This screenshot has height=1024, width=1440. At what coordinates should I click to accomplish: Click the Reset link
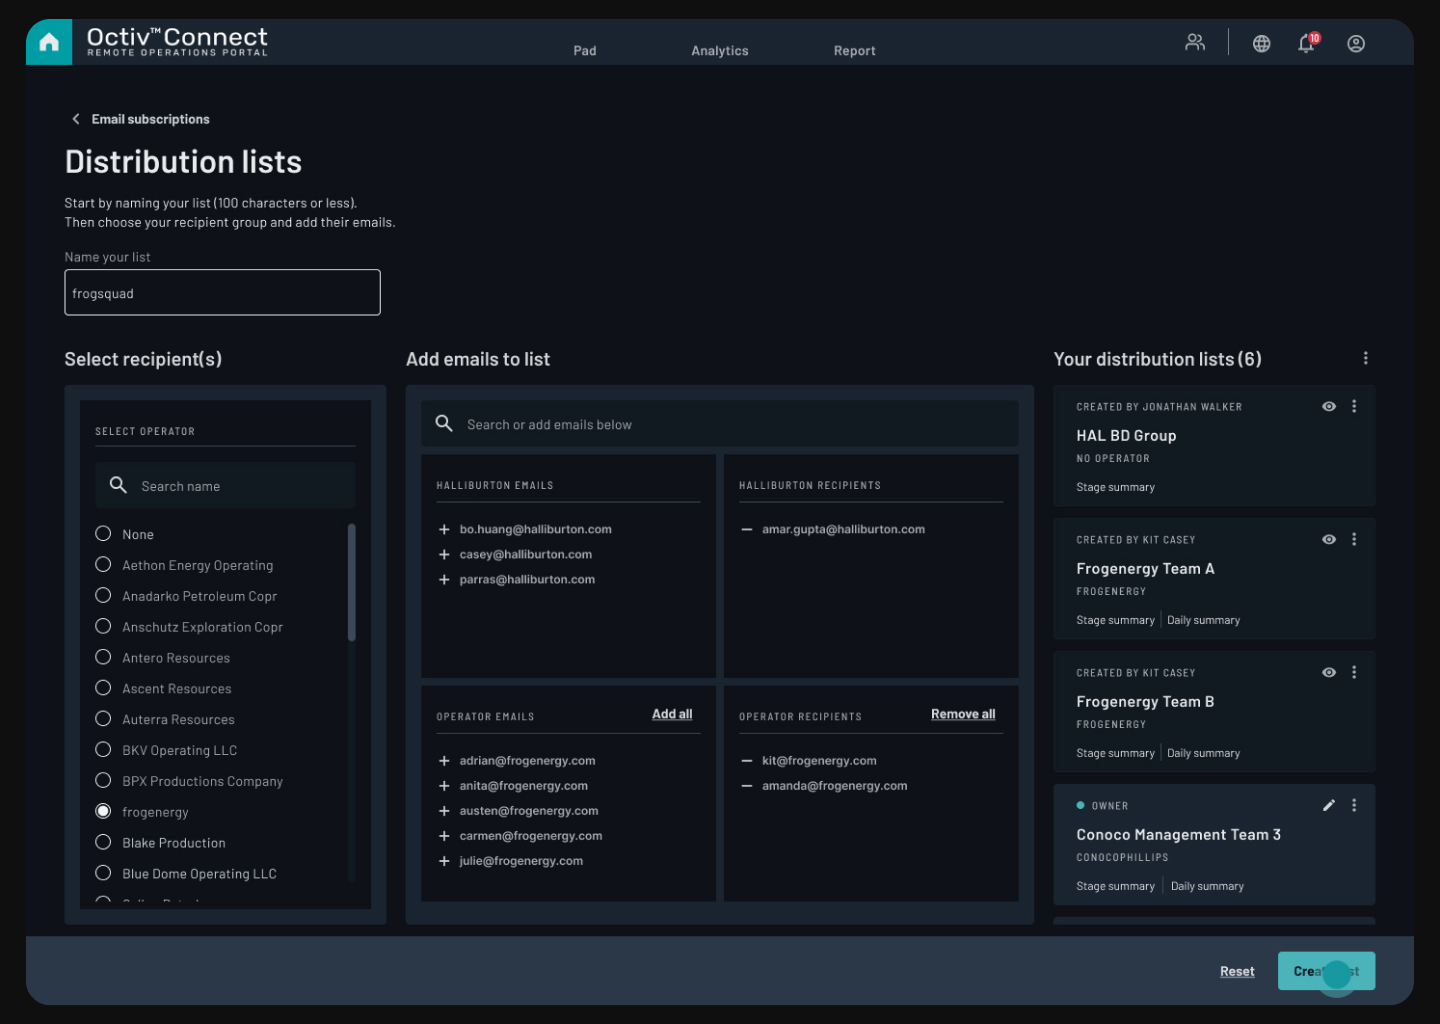pos(1237,971)
